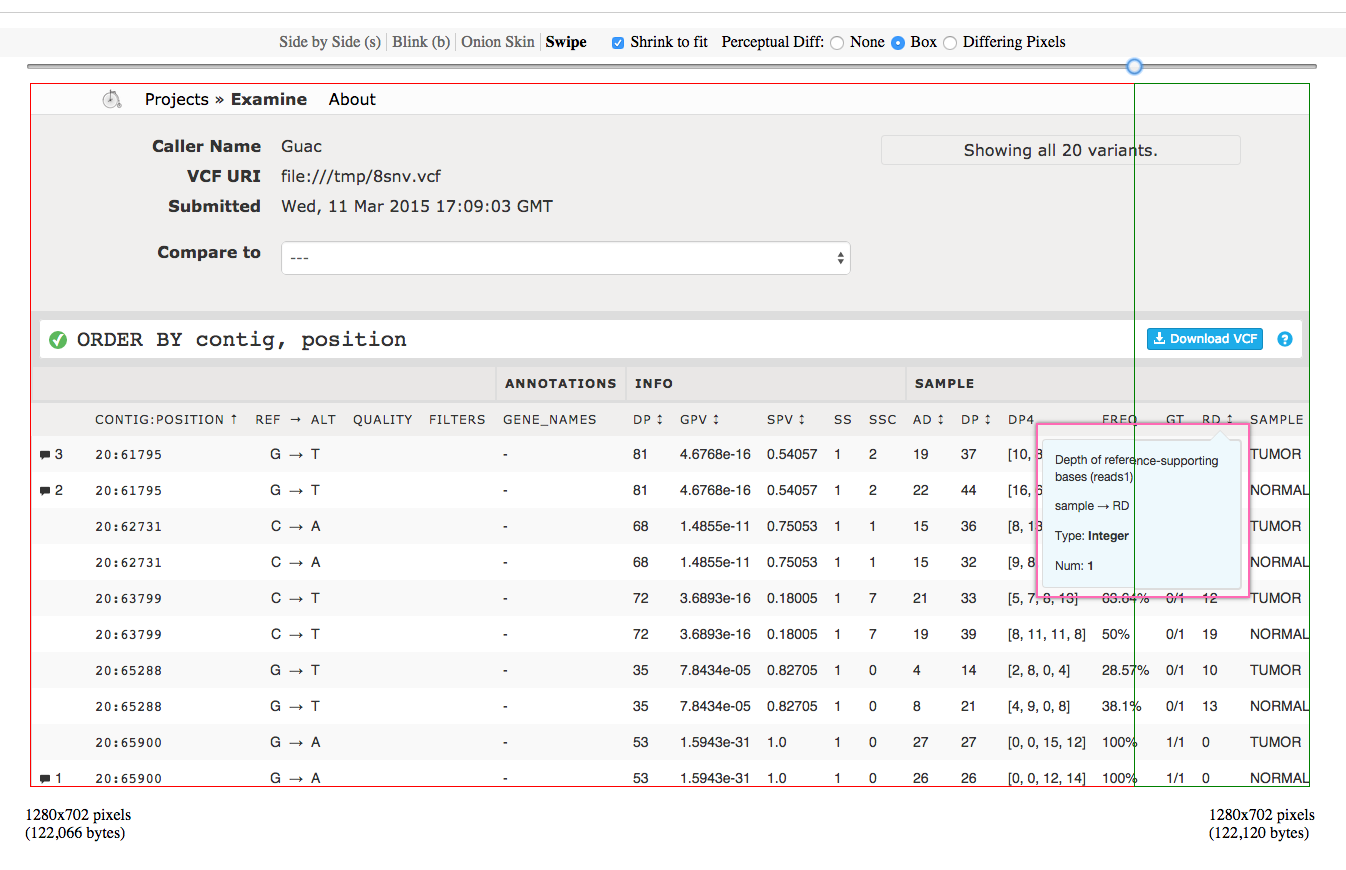The image size is (1346, 870).
Task: Go to Projects in the navigation bar
Action: pyautogui.click(x=177, y=99)
